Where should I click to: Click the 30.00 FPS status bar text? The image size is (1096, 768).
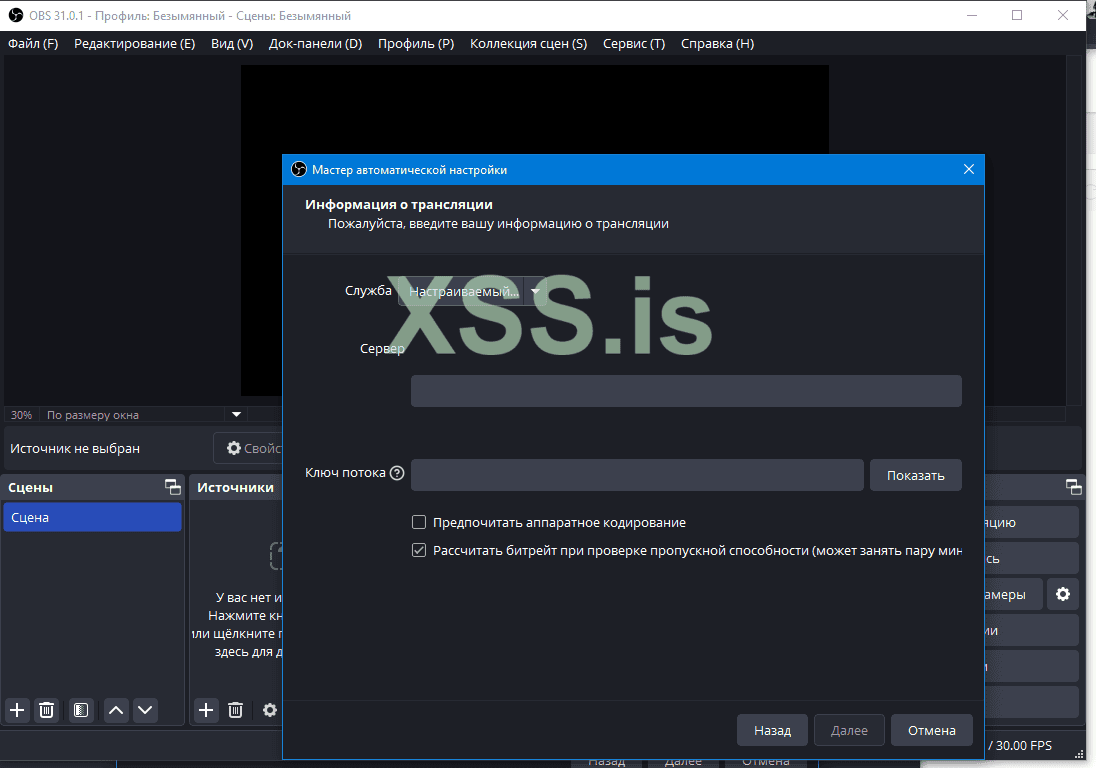coord(1023,745)
